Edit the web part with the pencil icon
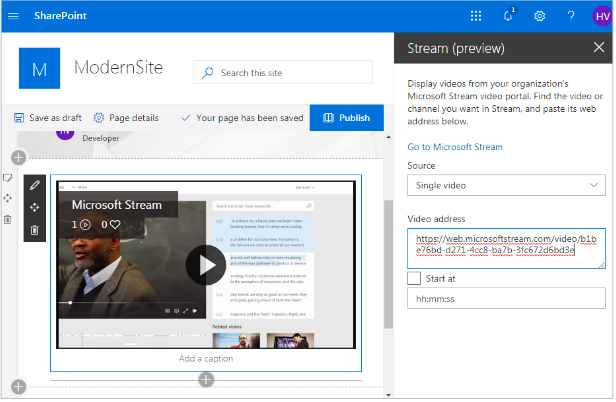 [x=35, y=185]
